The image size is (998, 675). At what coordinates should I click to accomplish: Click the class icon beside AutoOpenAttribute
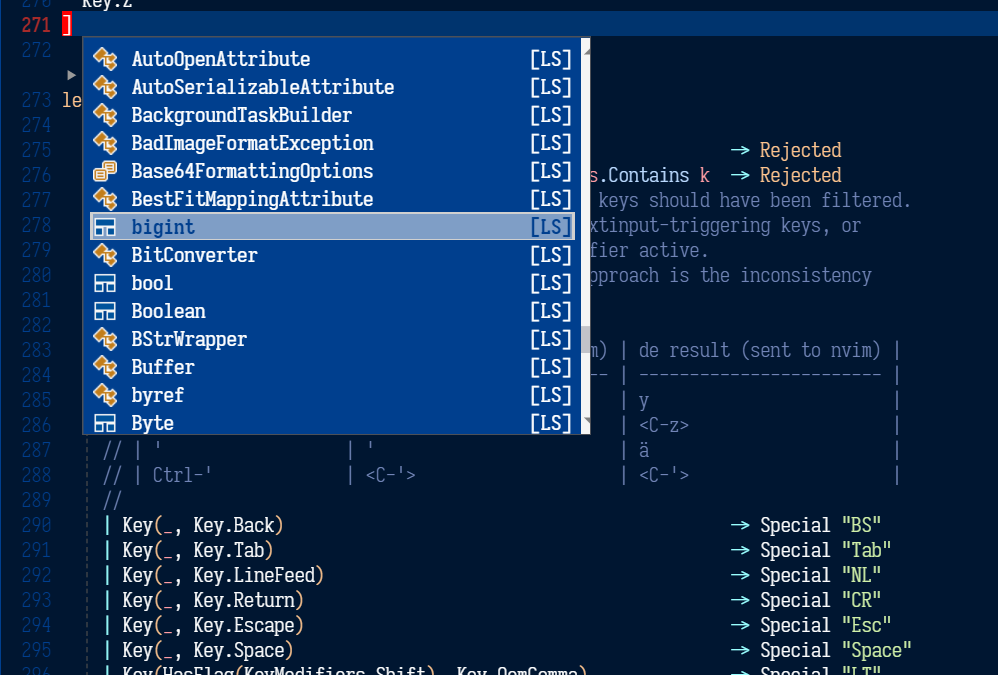point(105,59)
